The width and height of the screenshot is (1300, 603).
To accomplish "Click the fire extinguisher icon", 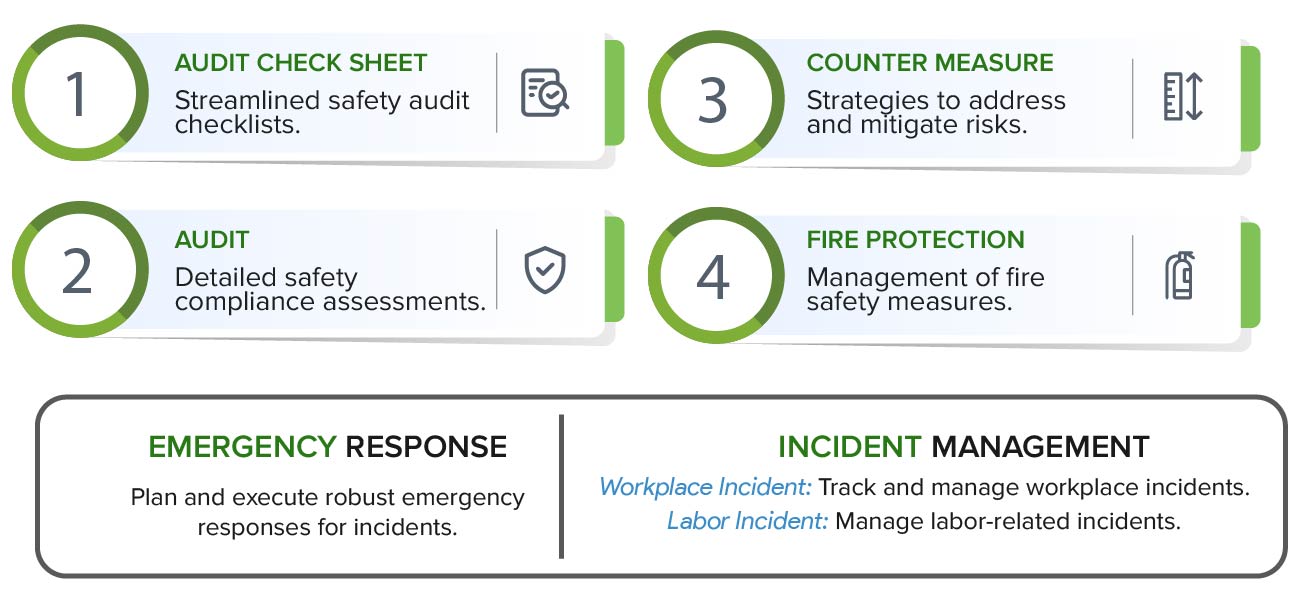I will click(1180, 277).
